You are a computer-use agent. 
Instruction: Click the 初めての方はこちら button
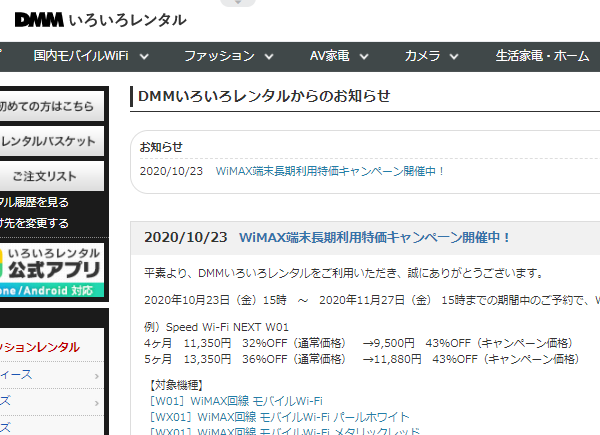coord(51,106)
